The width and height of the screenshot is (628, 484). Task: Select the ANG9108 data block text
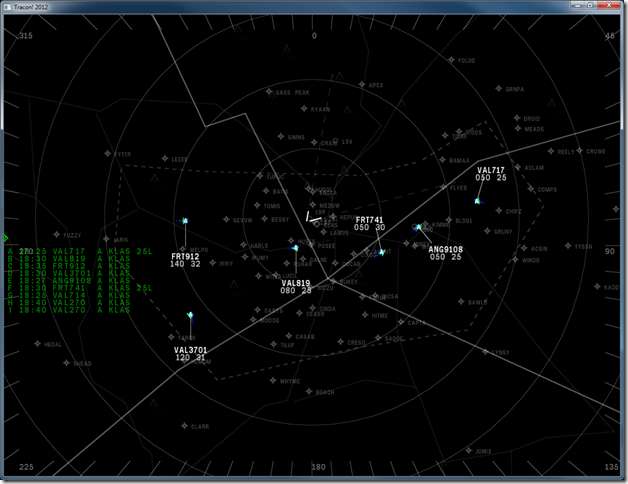[x=445, y=253]
